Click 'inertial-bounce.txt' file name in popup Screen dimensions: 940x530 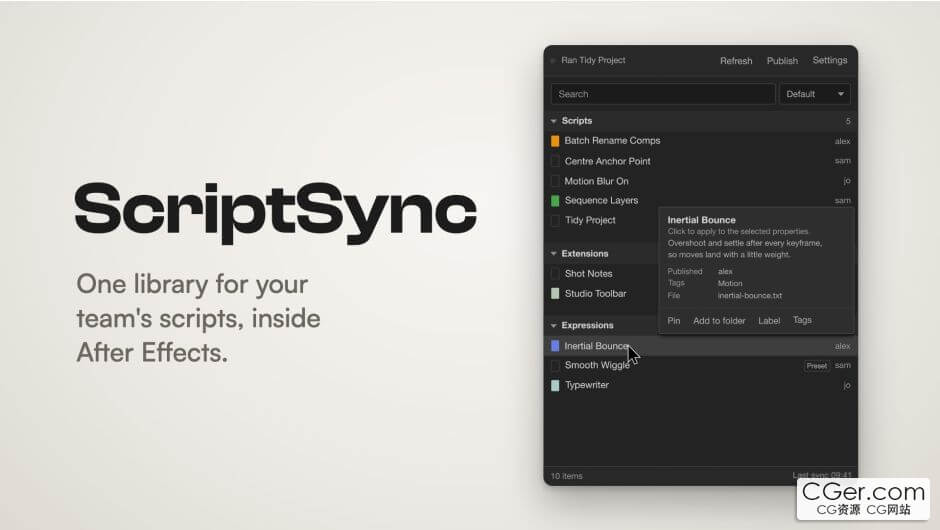750,296
